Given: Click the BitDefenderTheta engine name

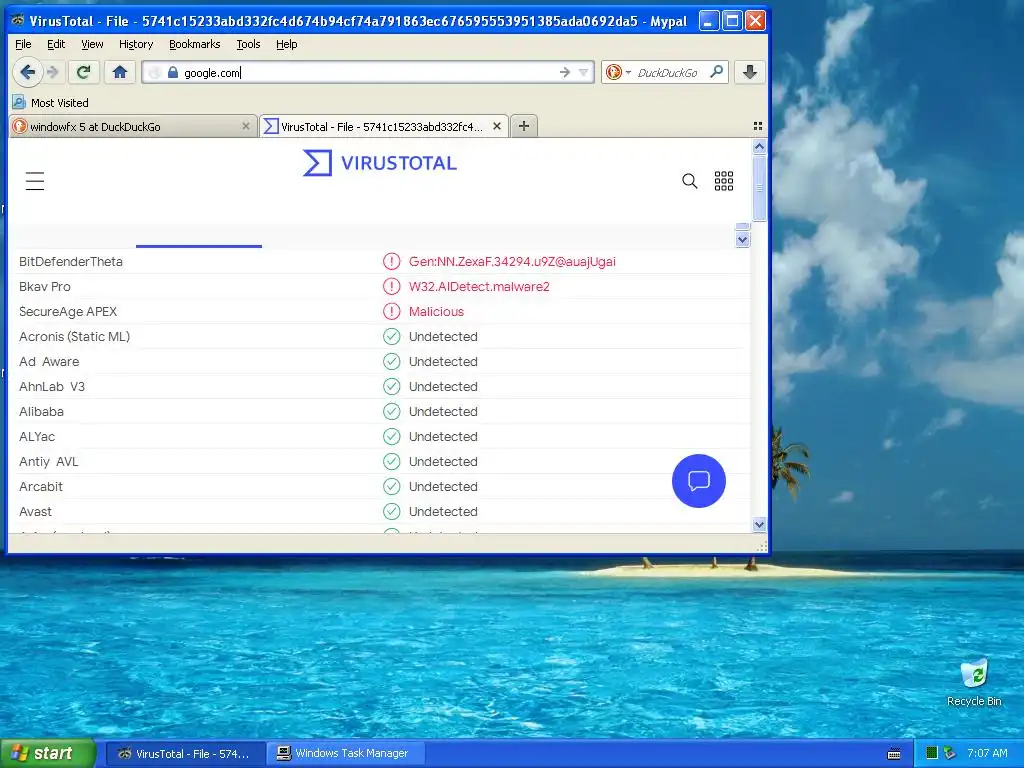Looking at the screenshot, I should click(71, 261).
